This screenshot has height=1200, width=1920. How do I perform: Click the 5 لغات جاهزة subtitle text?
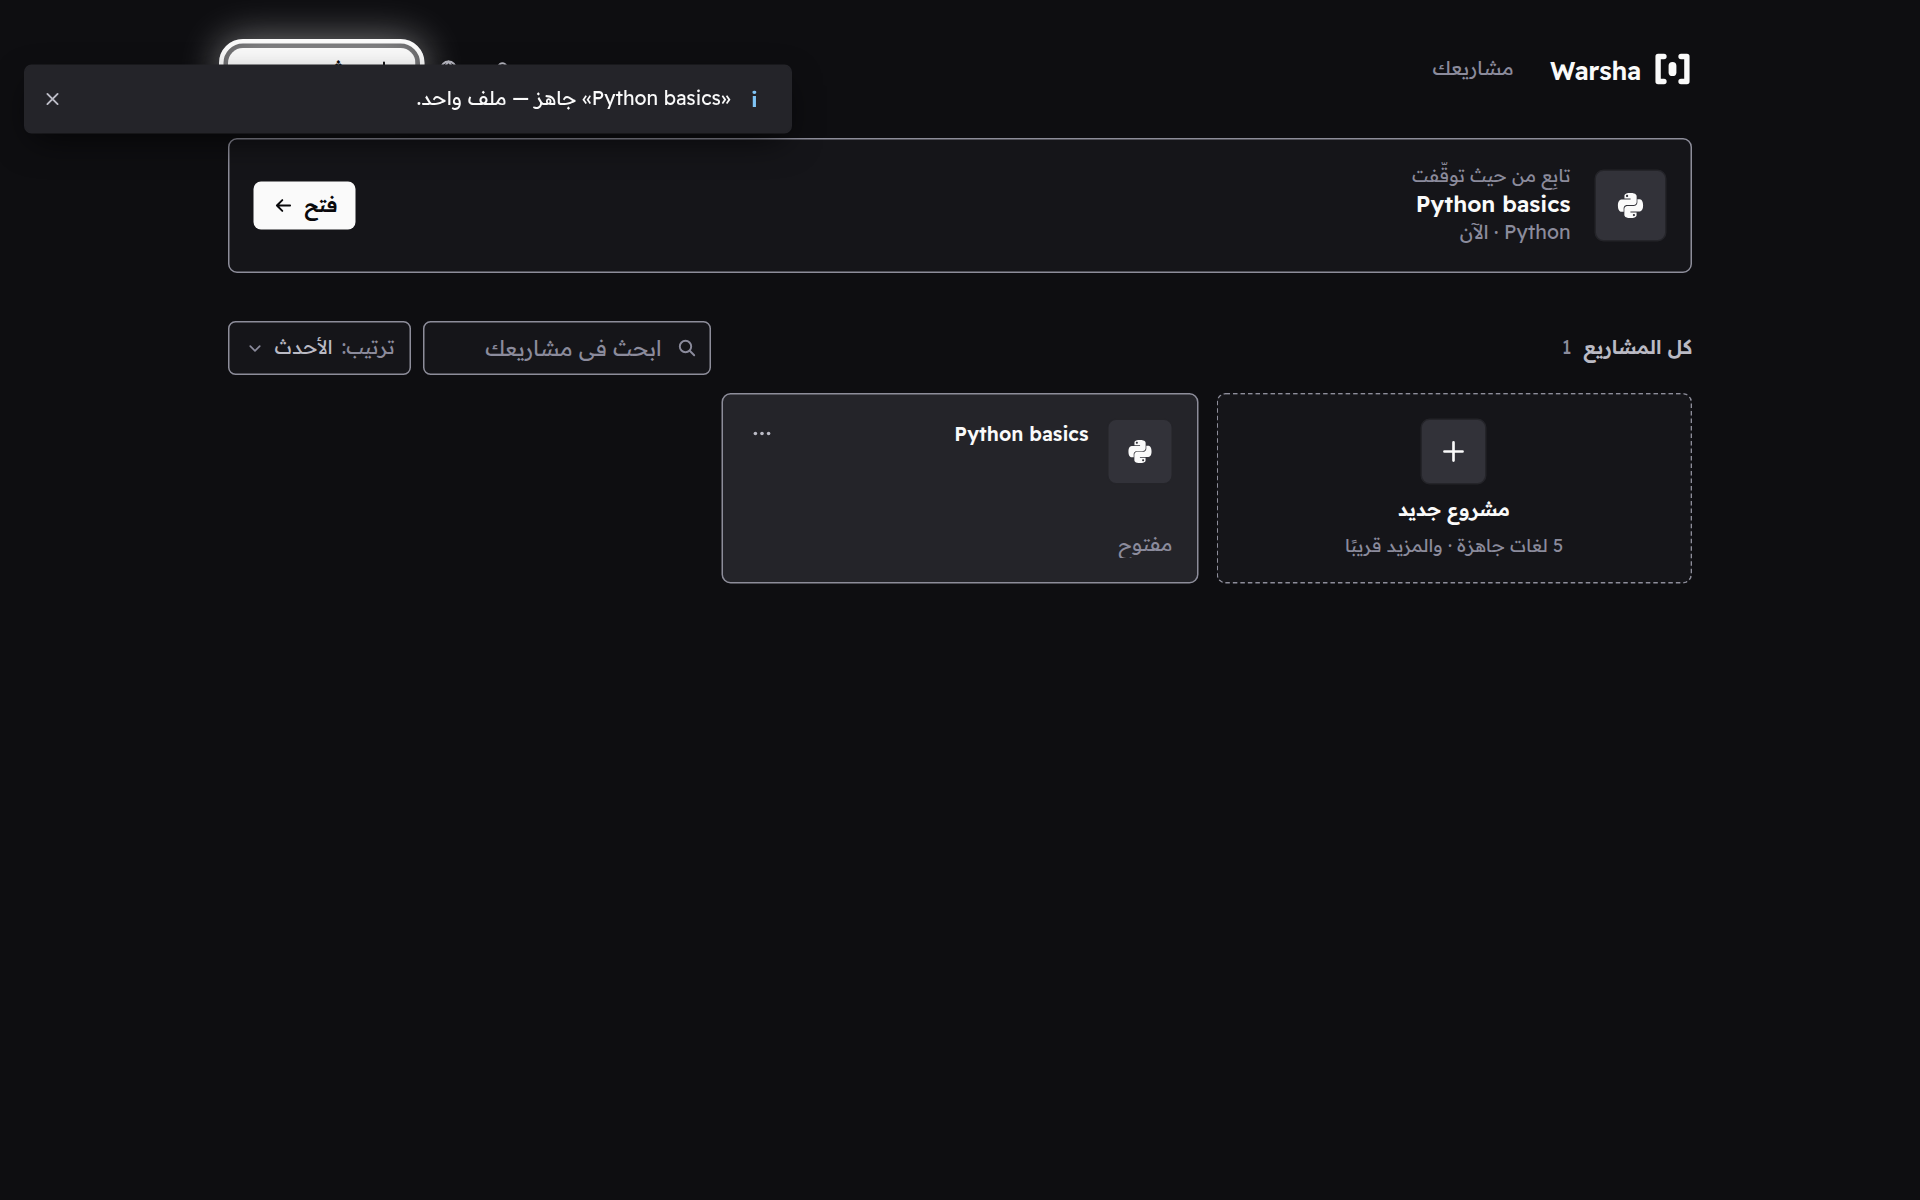pos(1453,546)
